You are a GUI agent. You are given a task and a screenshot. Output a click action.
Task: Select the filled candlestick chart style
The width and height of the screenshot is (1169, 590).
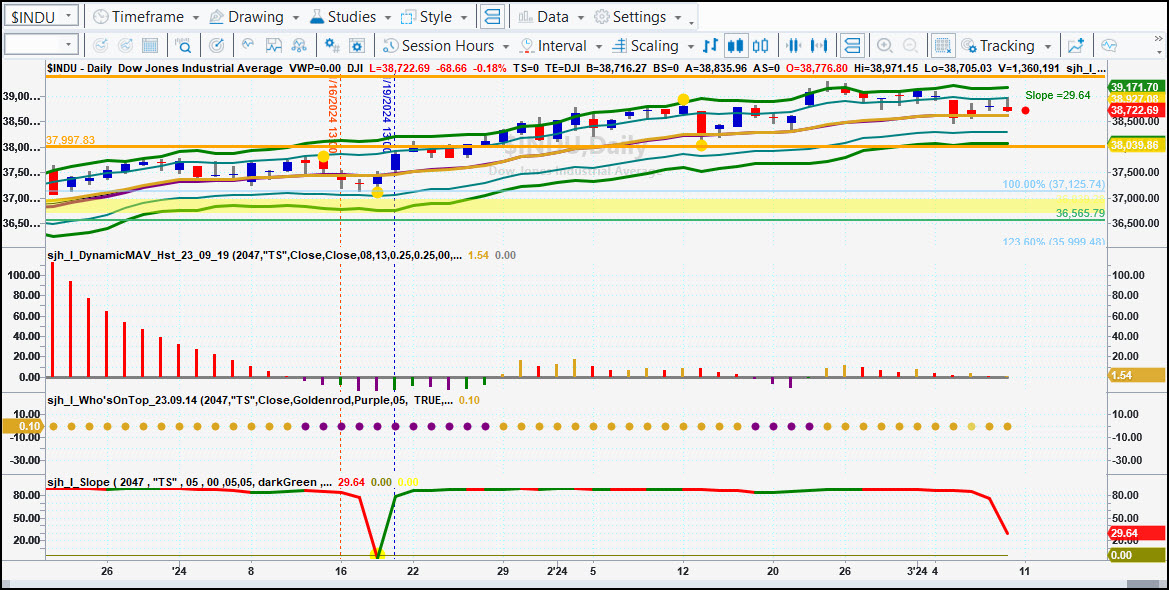[x=736, y=45]
